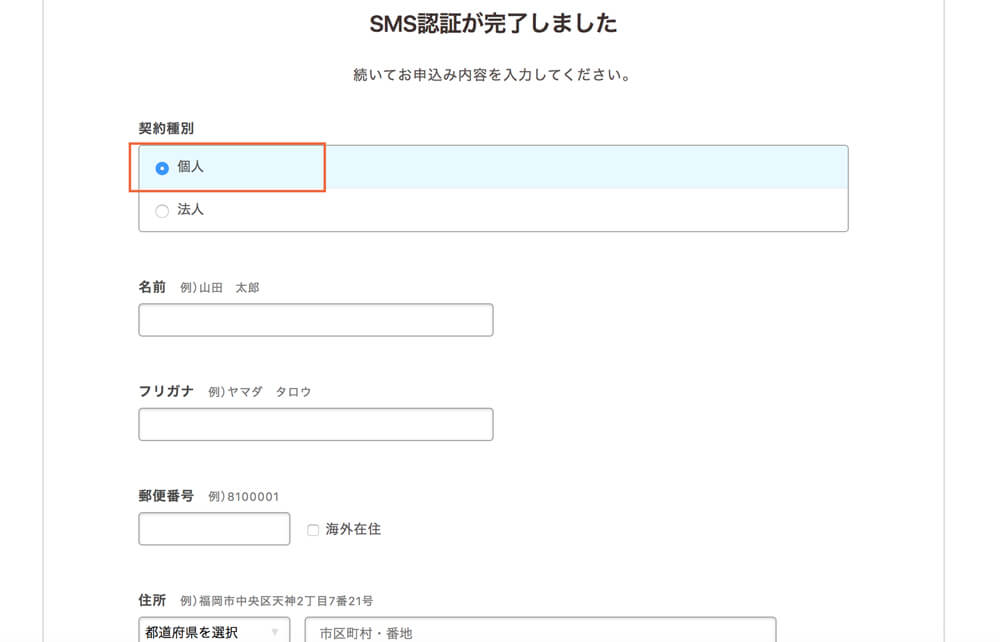
Task: Click the 例)ヤマダ タロウ hint text
Action: click(x=260, y=392)
